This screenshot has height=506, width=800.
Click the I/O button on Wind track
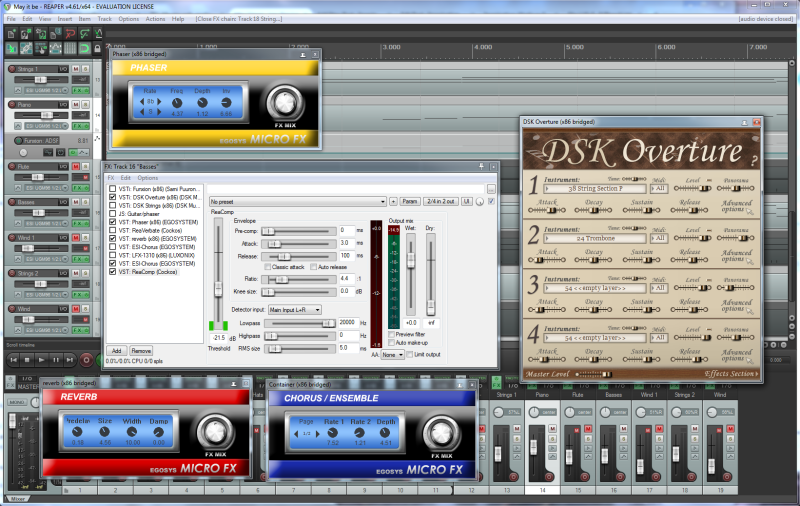tap(63, 309)
